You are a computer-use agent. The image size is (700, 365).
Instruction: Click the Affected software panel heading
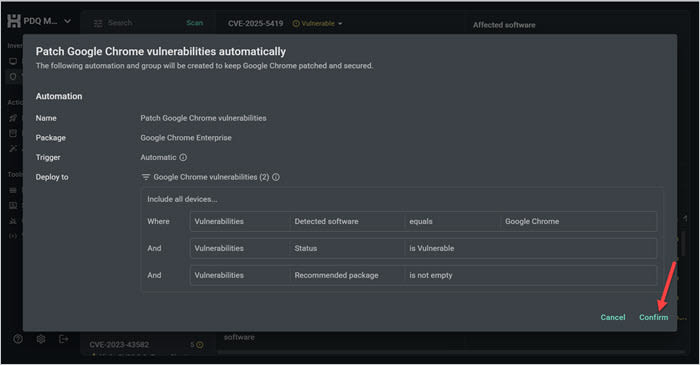click(x=504, y=25)
